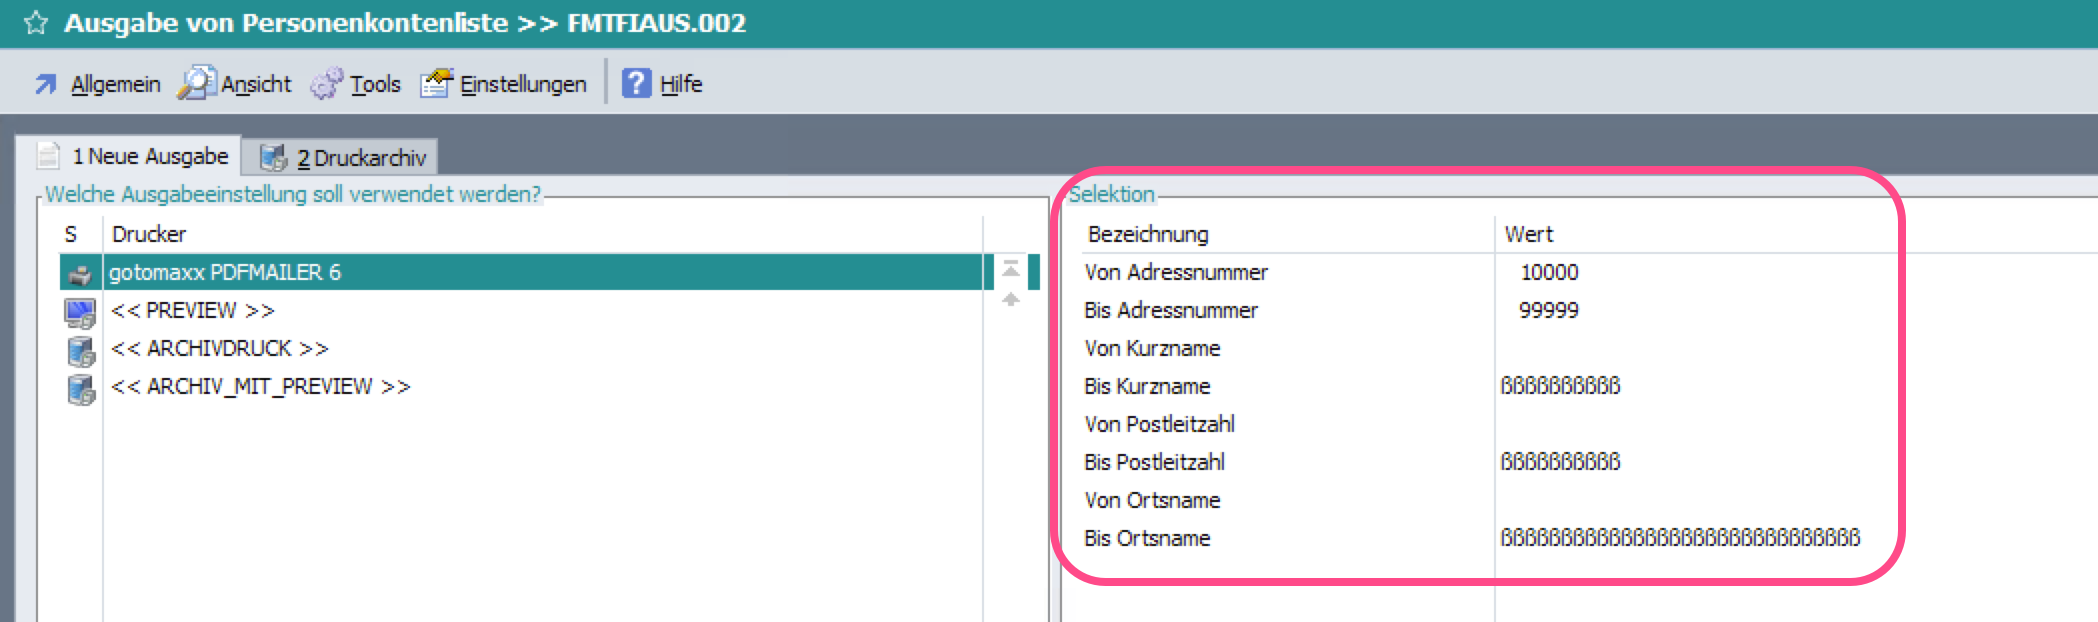Click the Hilfe question mark icon
The image size is (2098, 622).
coord(636,83)
